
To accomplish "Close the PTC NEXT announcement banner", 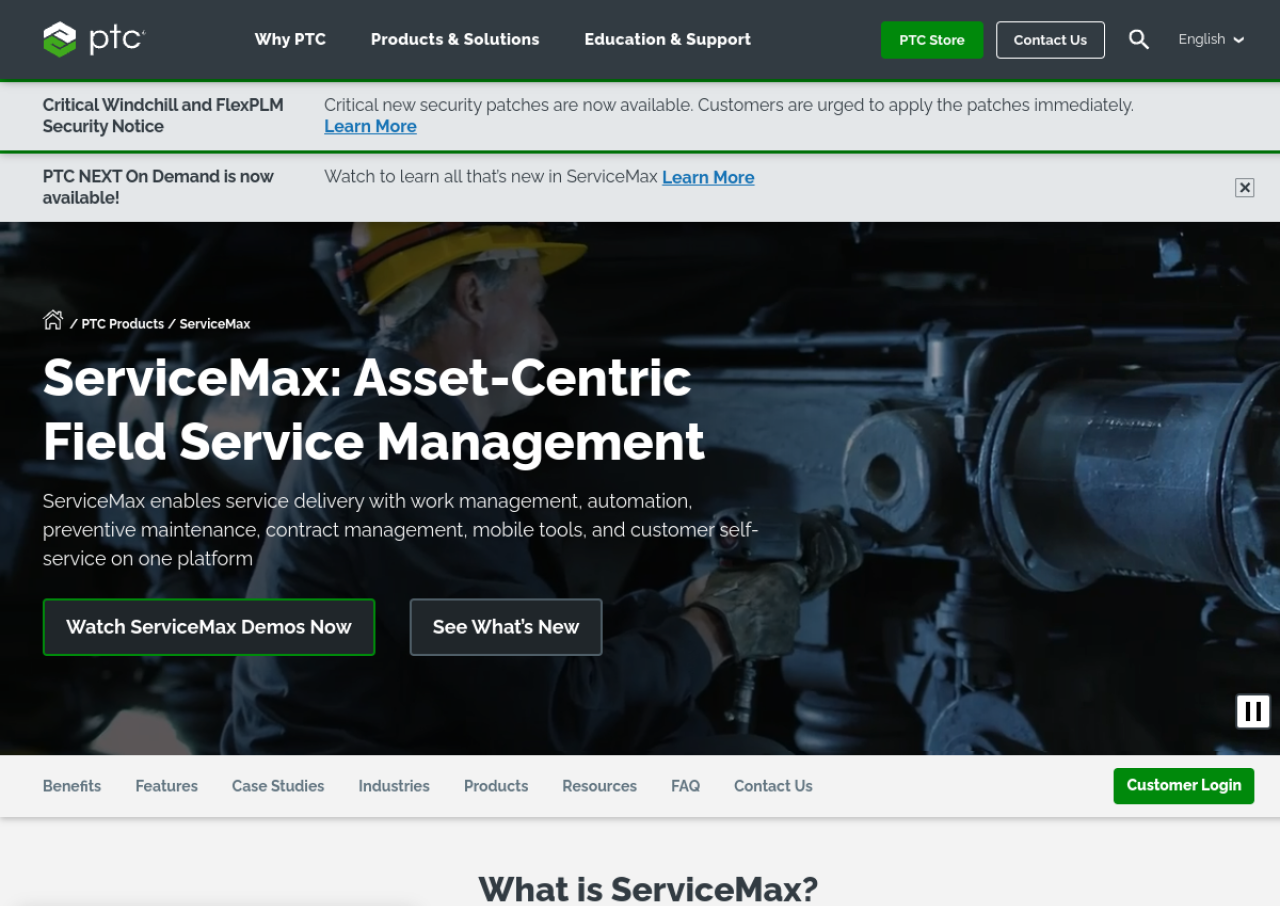I will tap(1244, 187).
